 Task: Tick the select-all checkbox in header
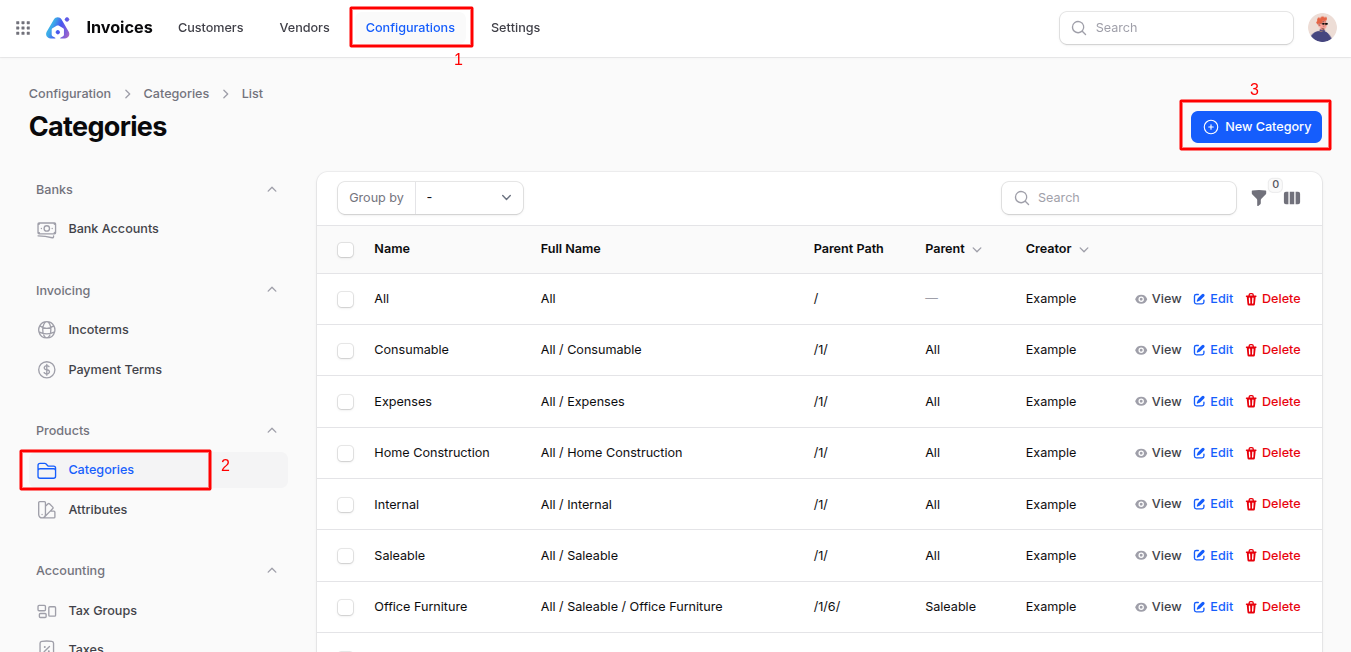[x=346, y=250]
